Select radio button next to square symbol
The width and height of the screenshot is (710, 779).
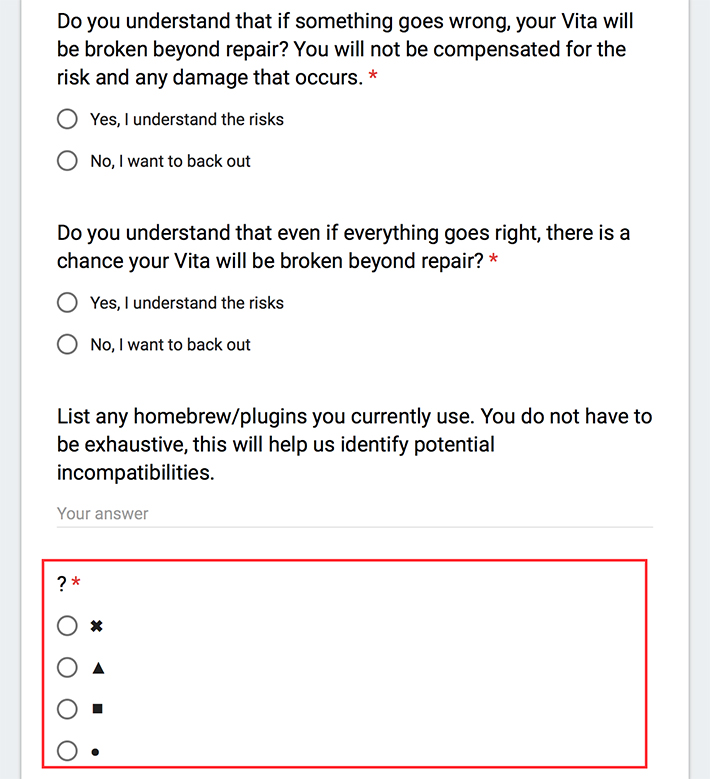pyautogui.click(x=67, y=709)
